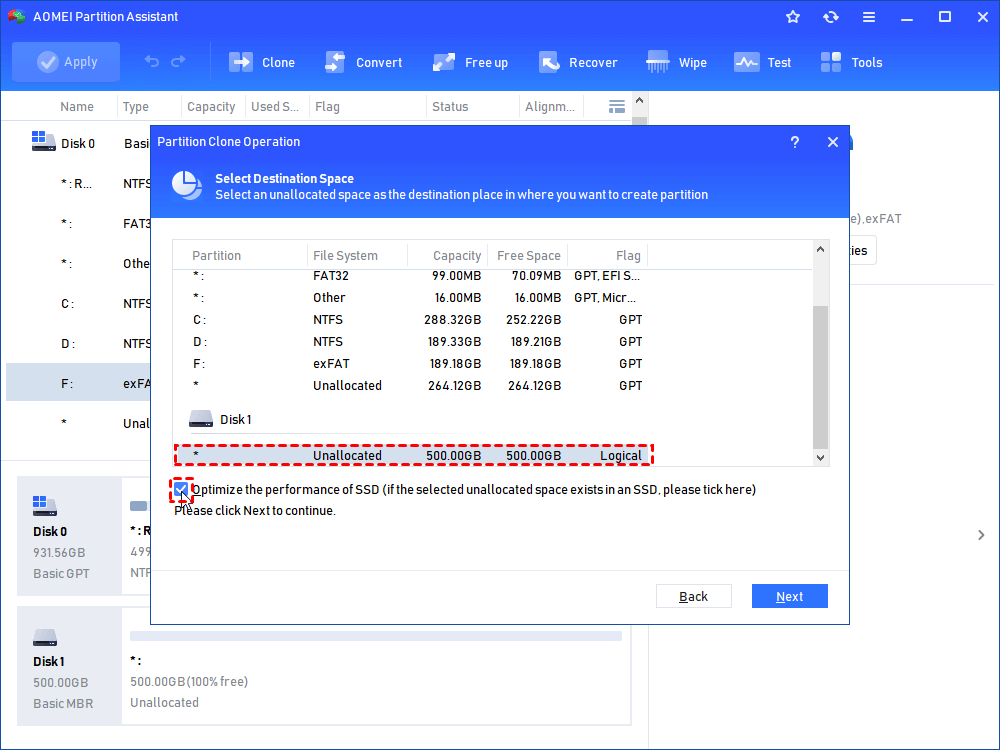Click the star favorites icon in the title bar
This screenshot has height=750, width=1000.
pyautogui.click(x=793, y=17)
